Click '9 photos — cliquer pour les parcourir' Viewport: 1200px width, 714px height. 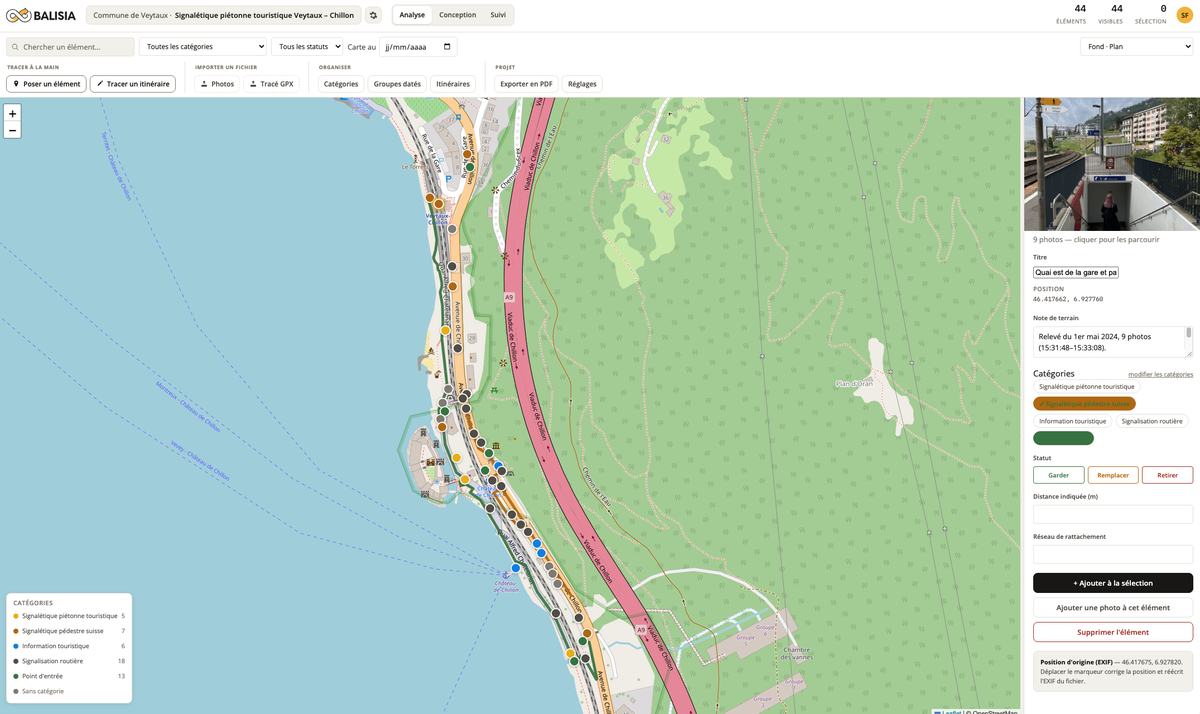1096,240
